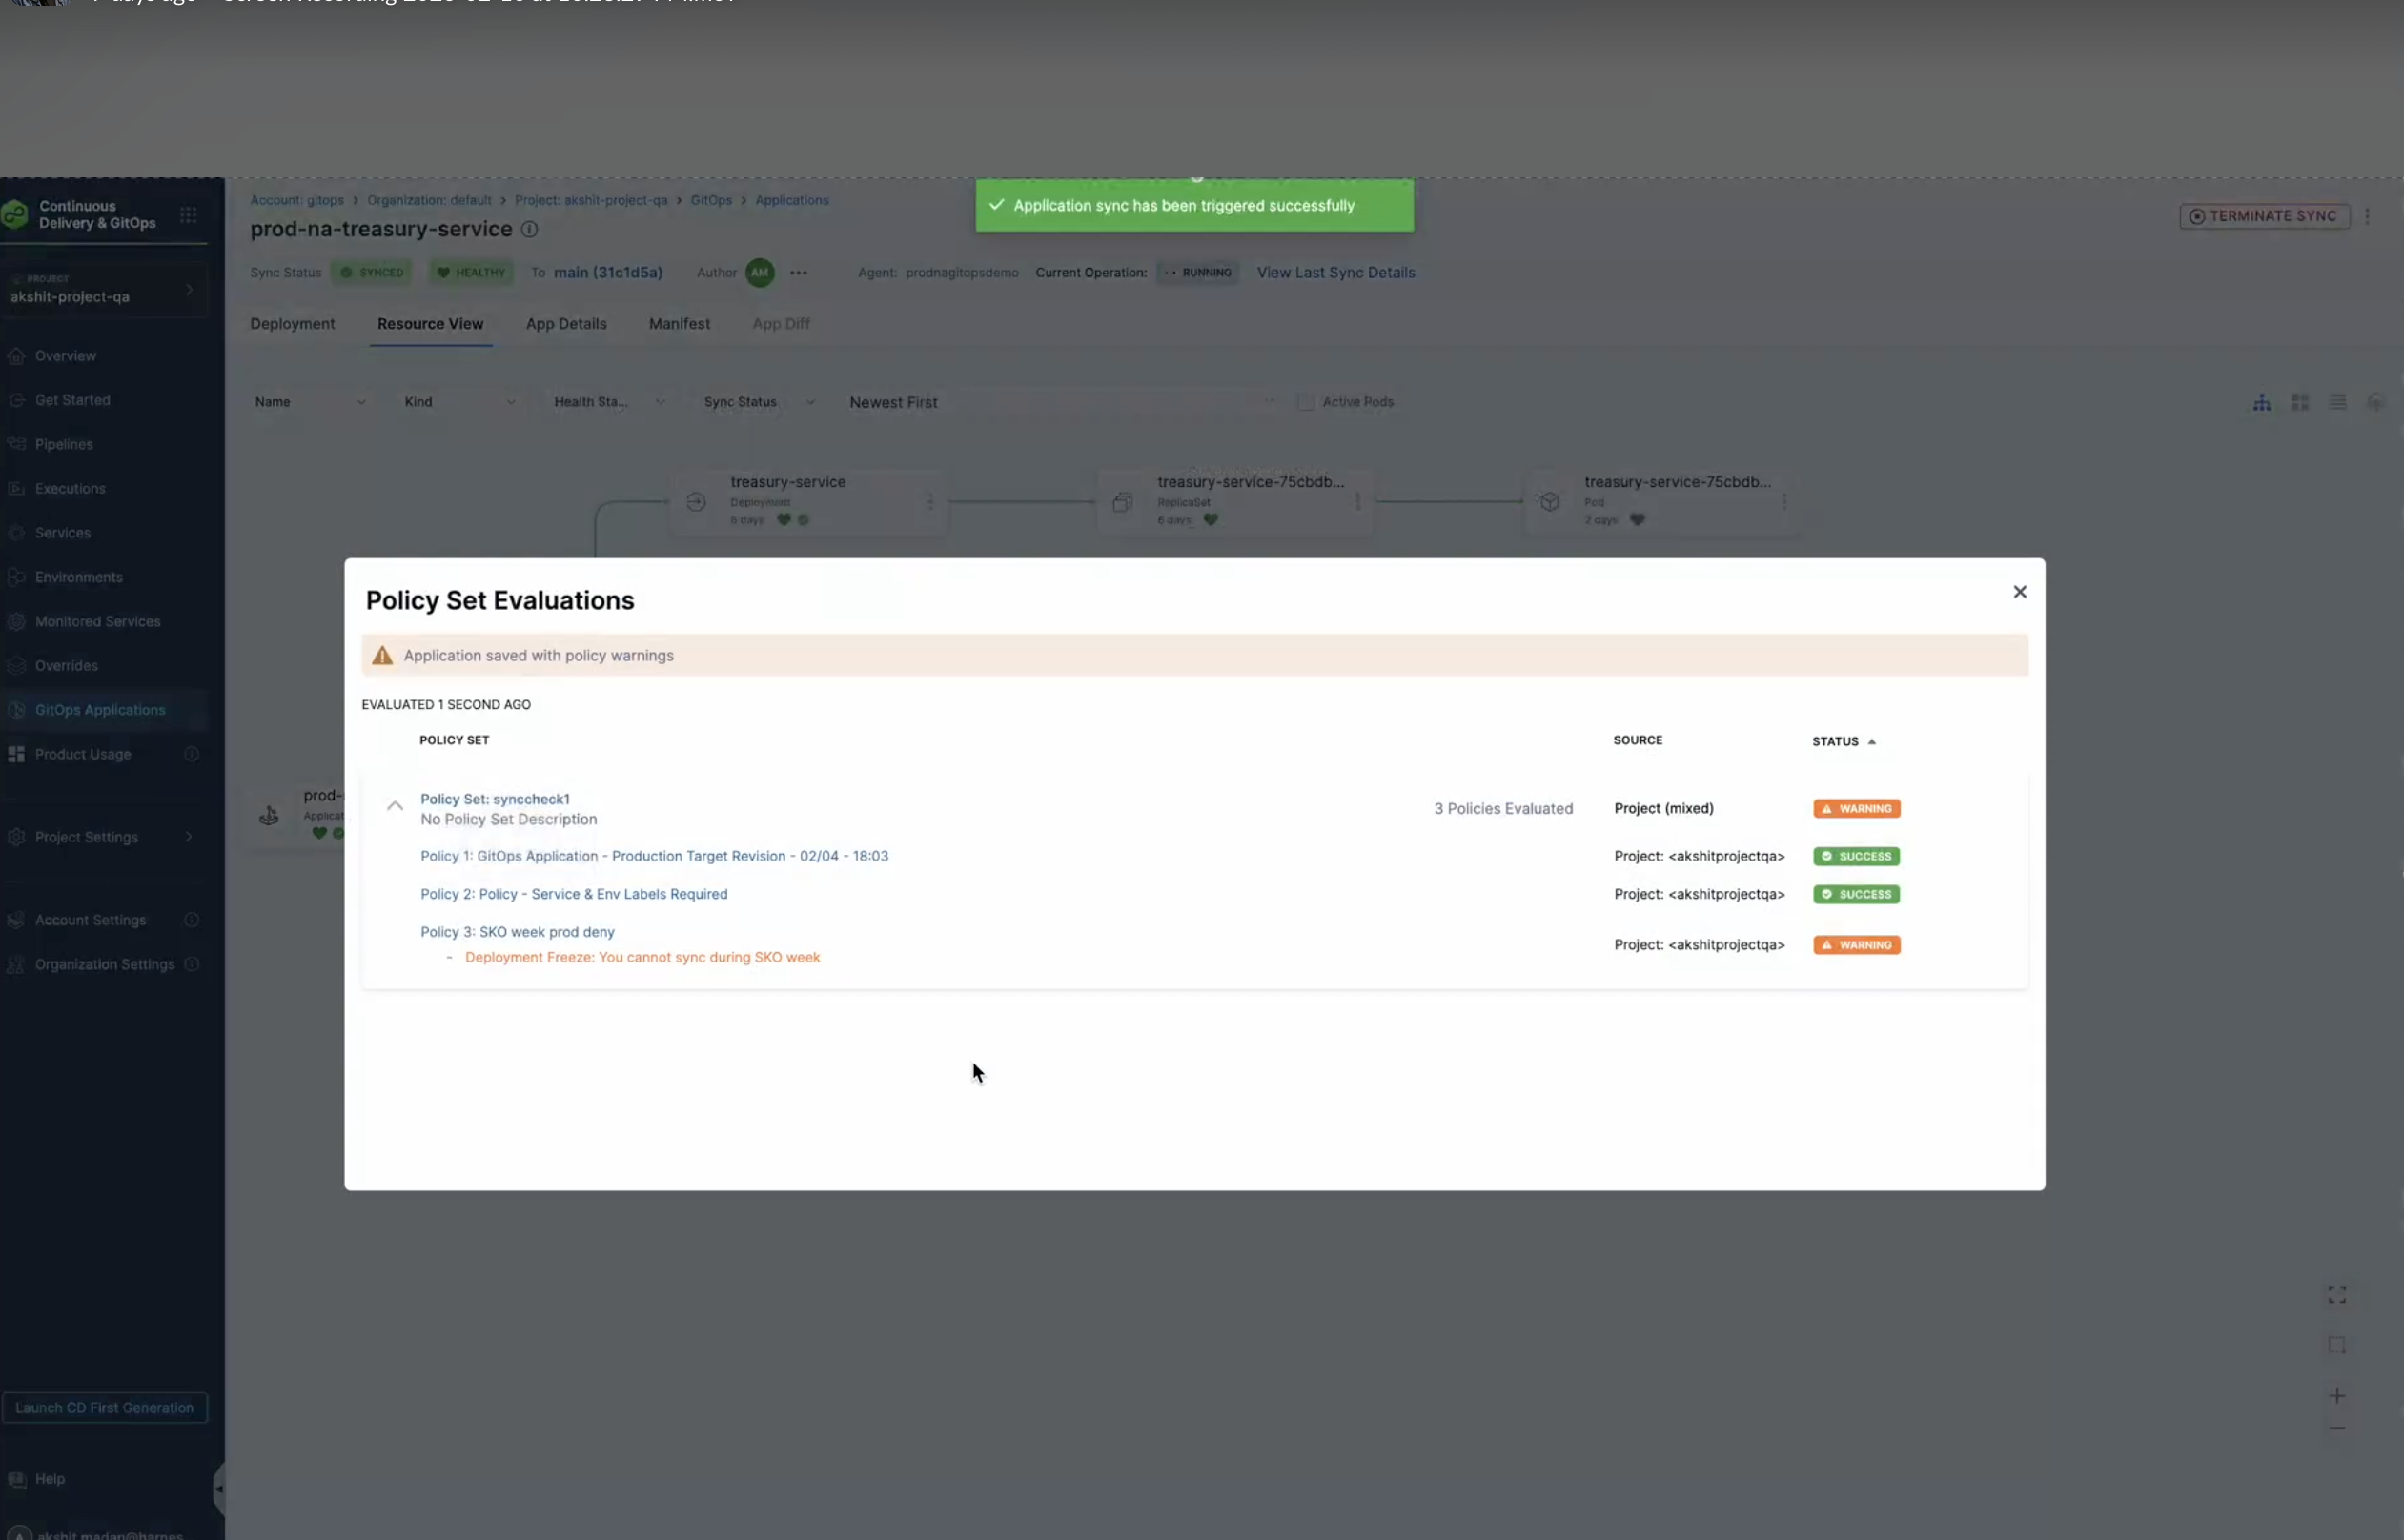Screen dimensions: 2404x1540
Task: Enable the Active Pods checkbox
Action: pyautogui.click(x=1305, y=401)
